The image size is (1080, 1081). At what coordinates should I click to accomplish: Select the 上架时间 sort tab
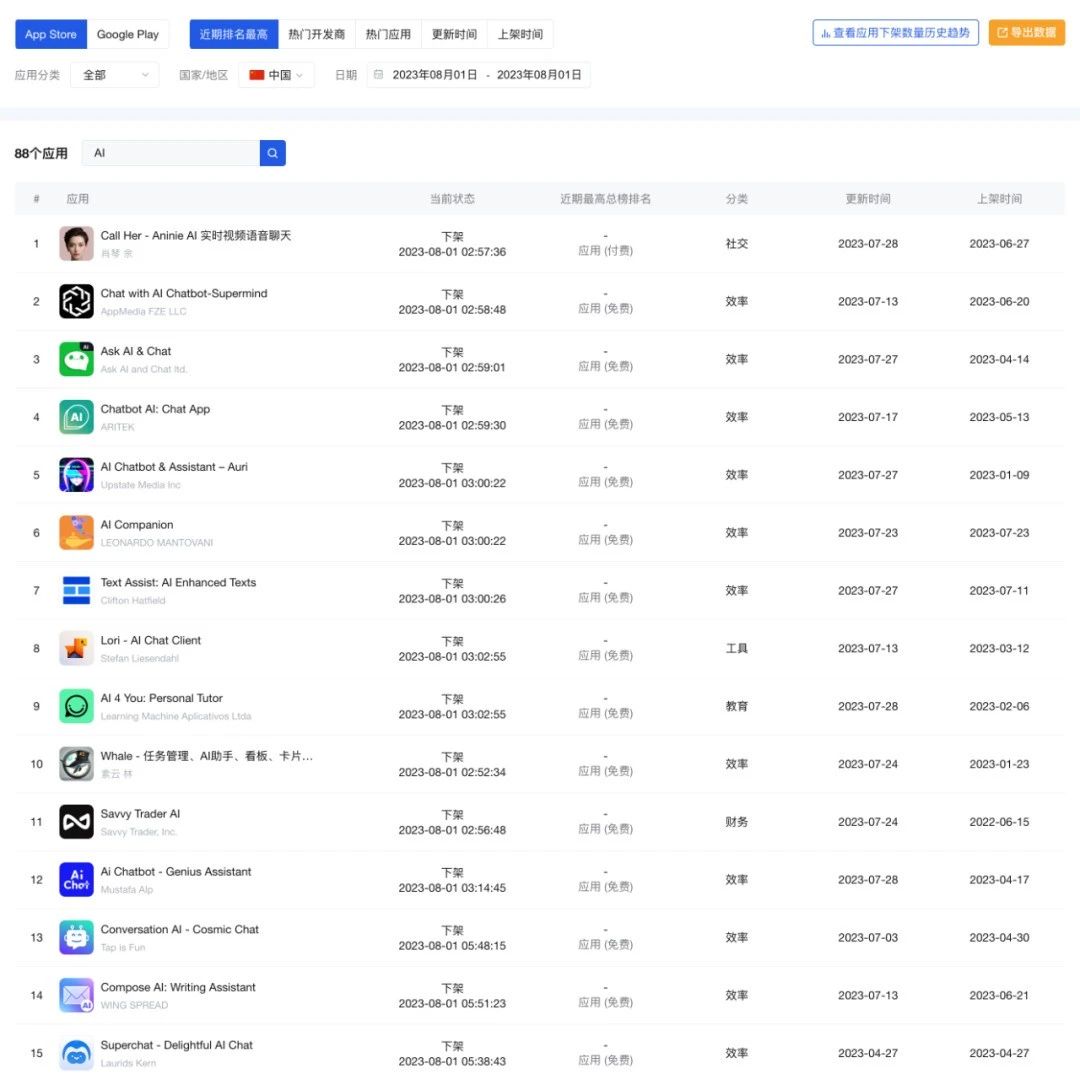(520, 34)
